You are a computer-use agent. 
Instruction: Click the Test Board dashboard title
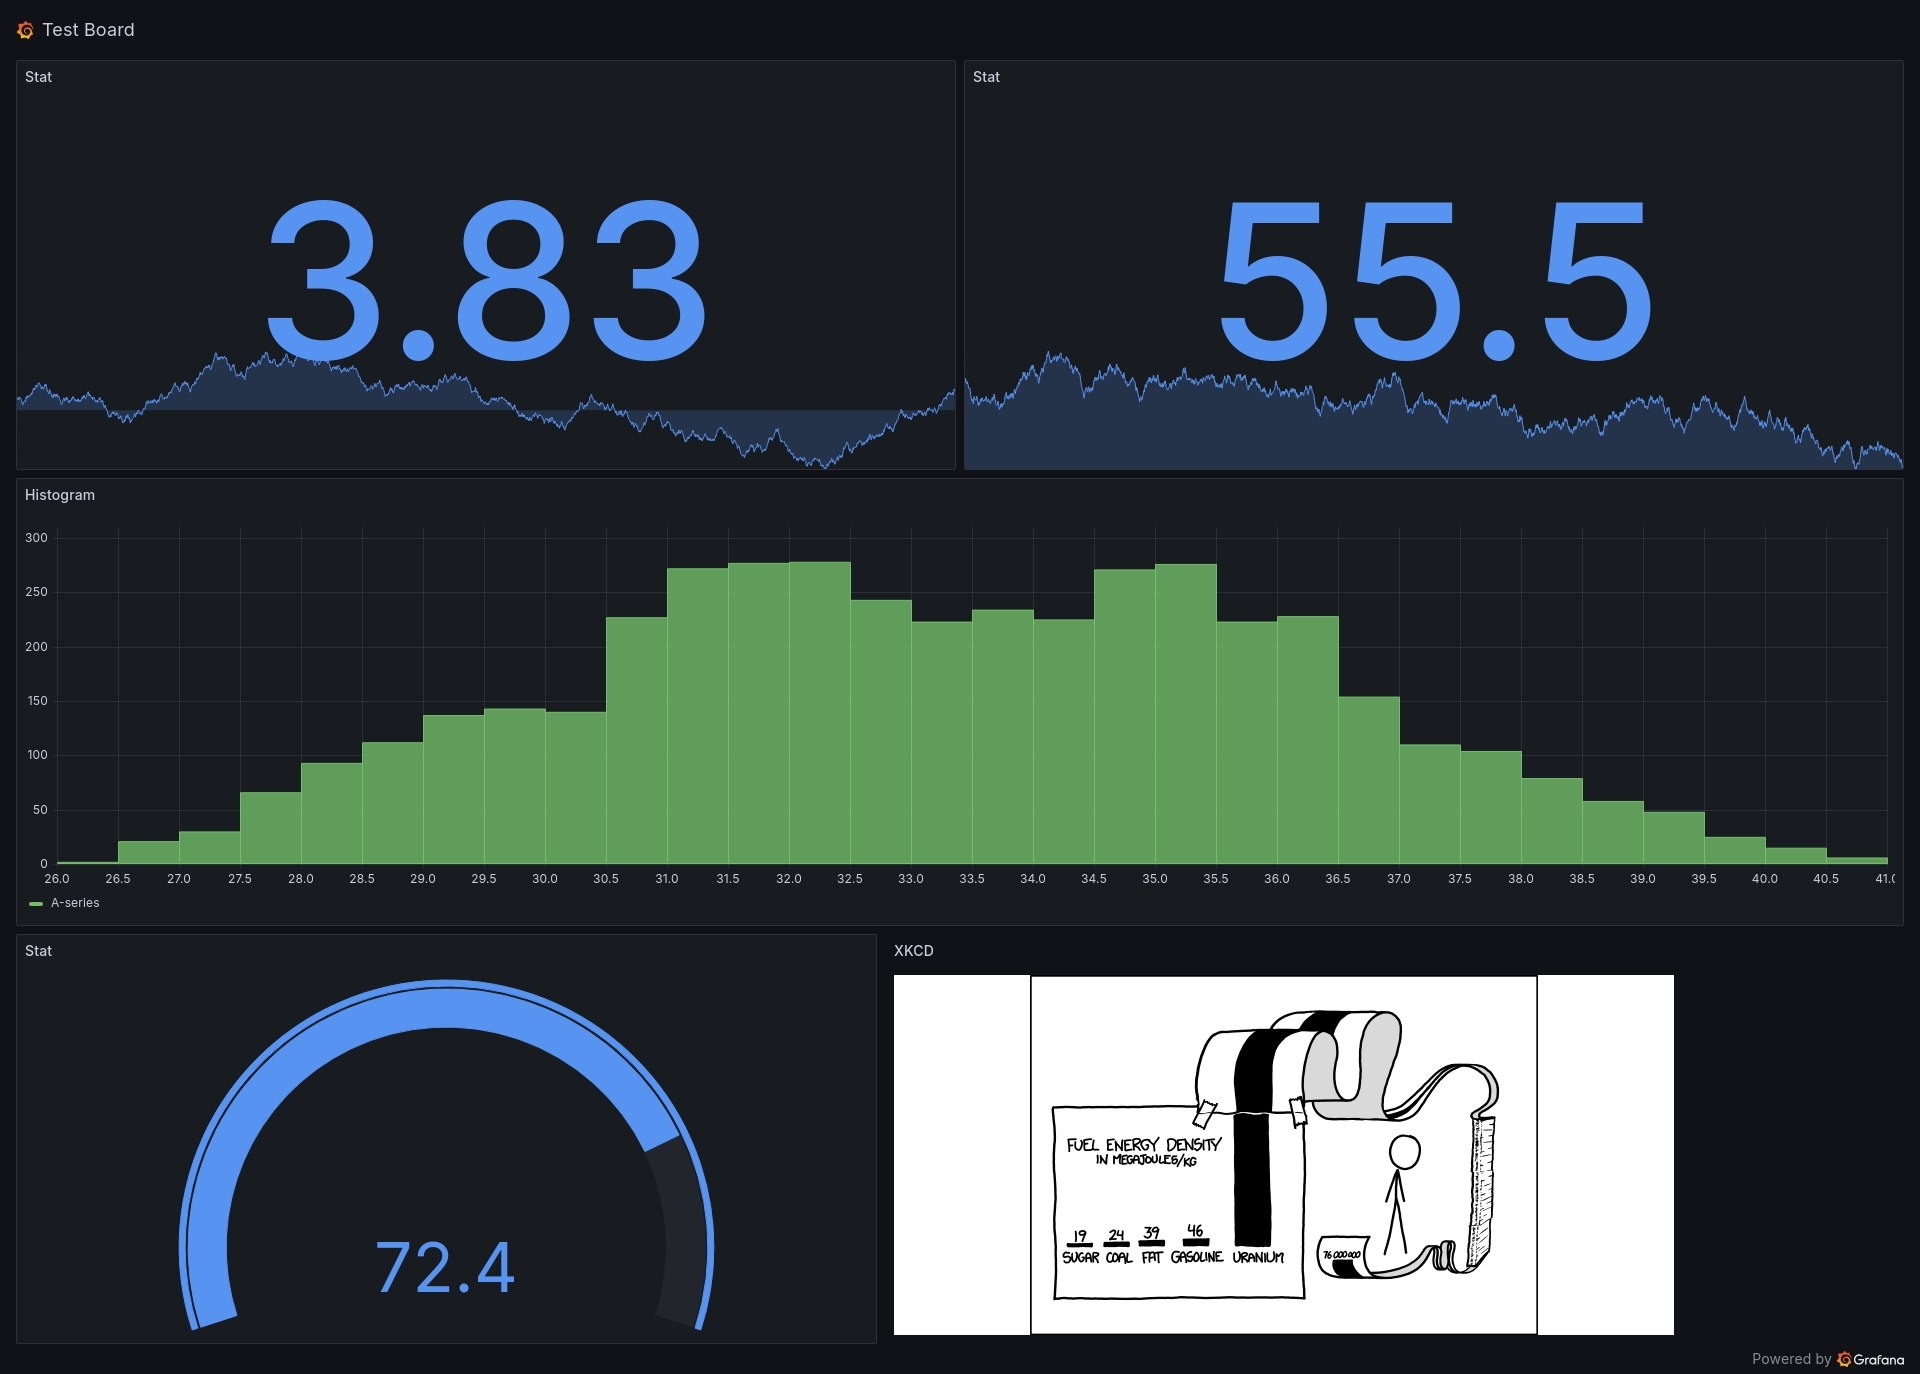point(88,30)
